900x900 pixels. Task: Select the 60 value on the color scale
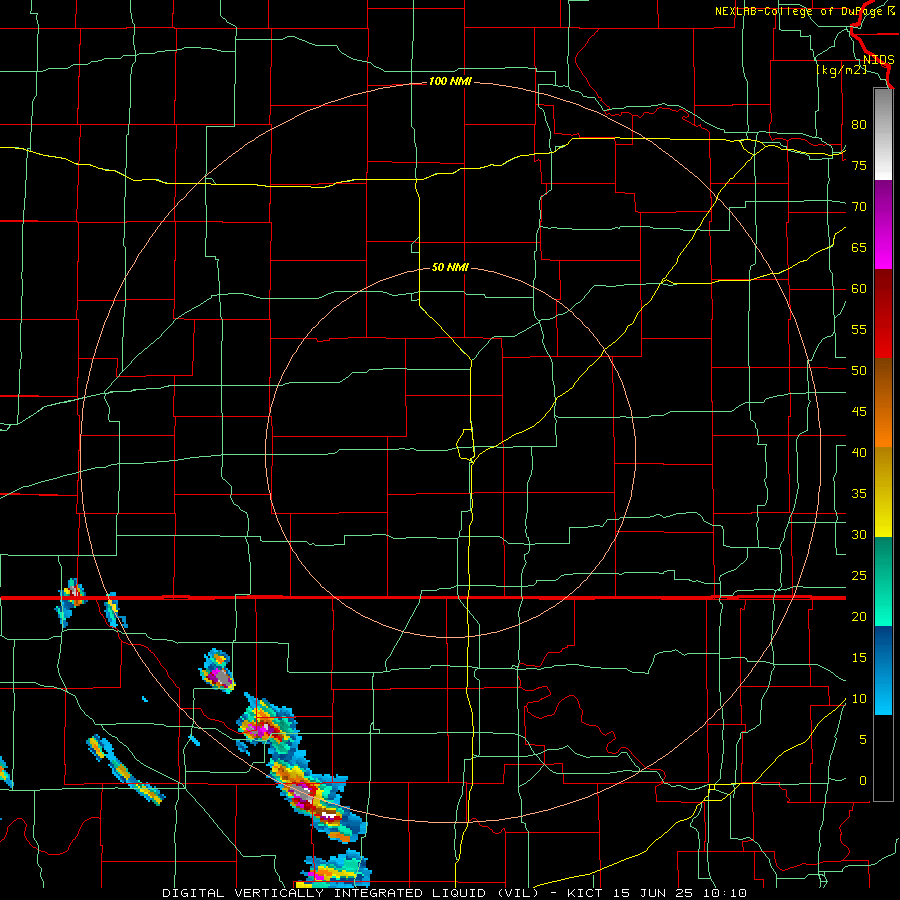(x=859, y=289)
